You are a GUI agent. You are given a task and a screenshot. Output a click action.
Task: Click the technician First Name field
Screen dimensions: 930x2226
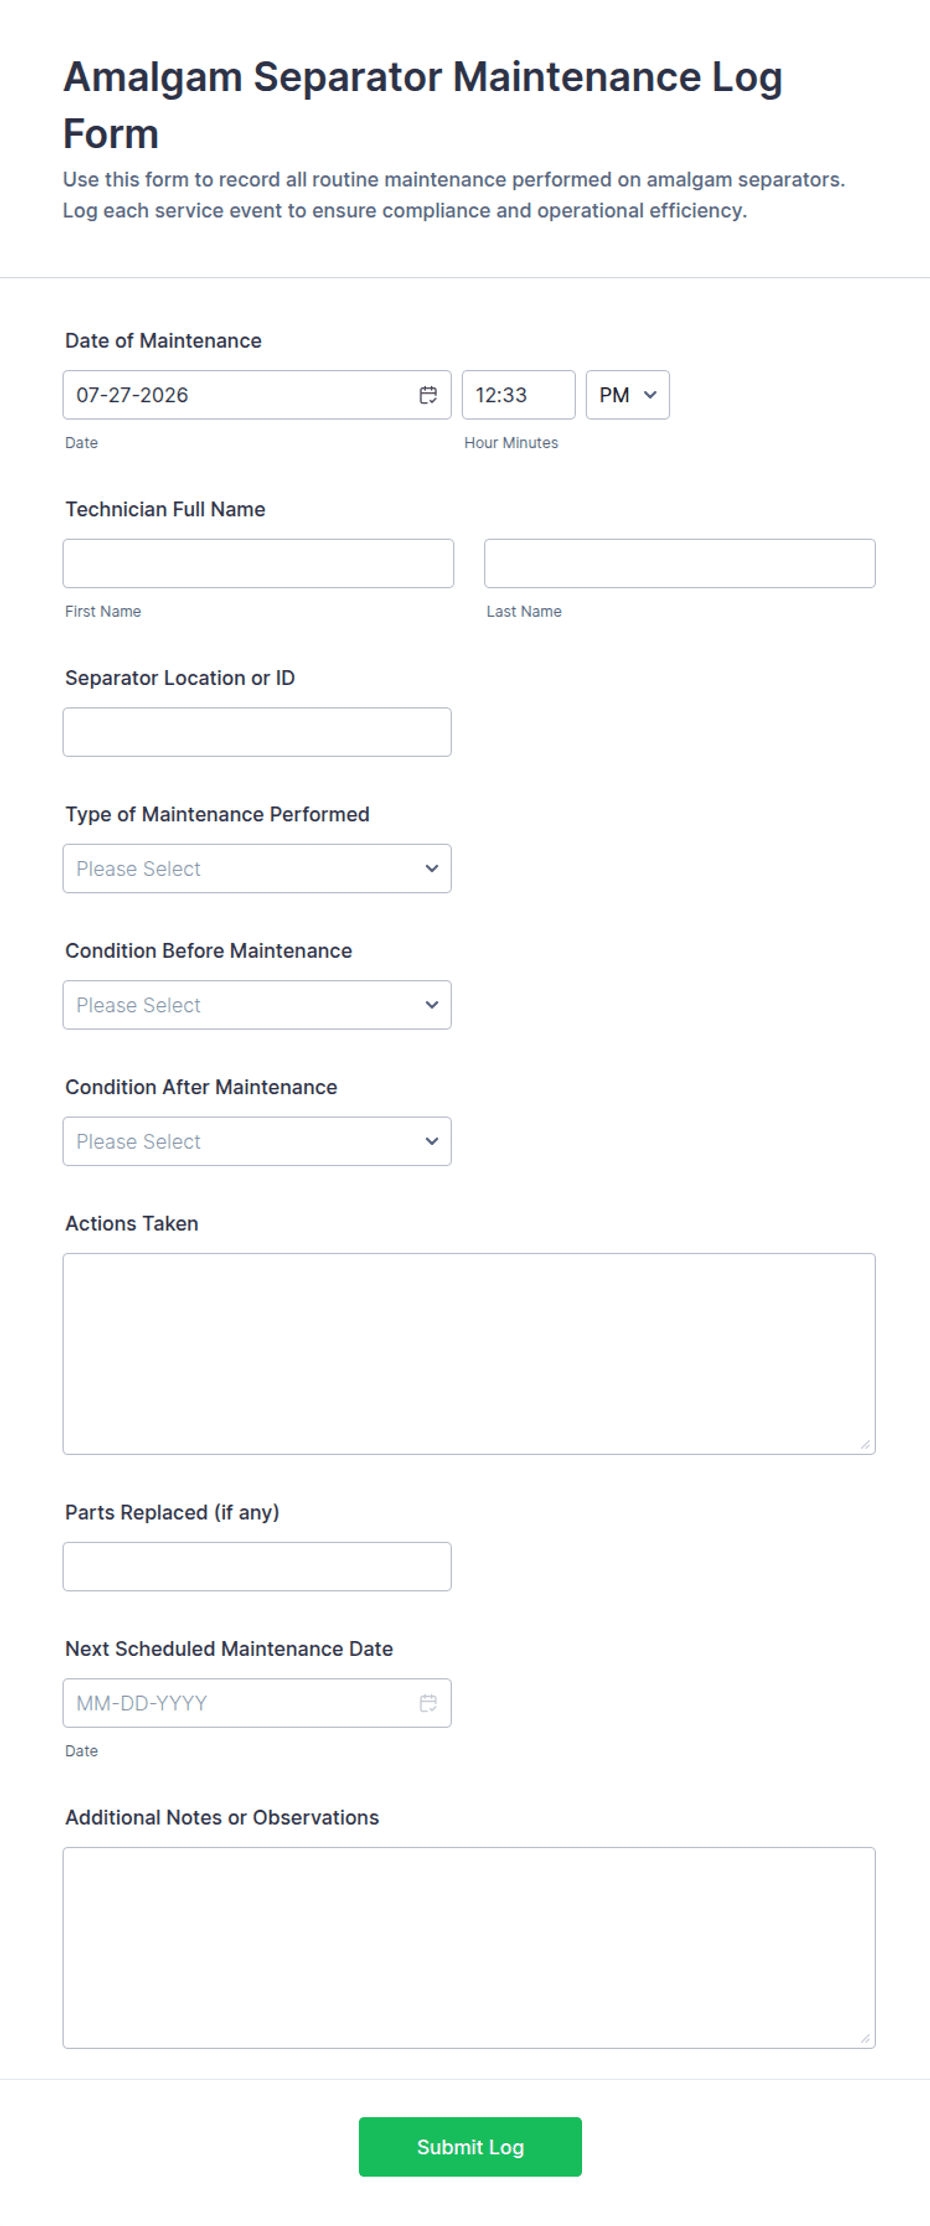coord(258,564)
